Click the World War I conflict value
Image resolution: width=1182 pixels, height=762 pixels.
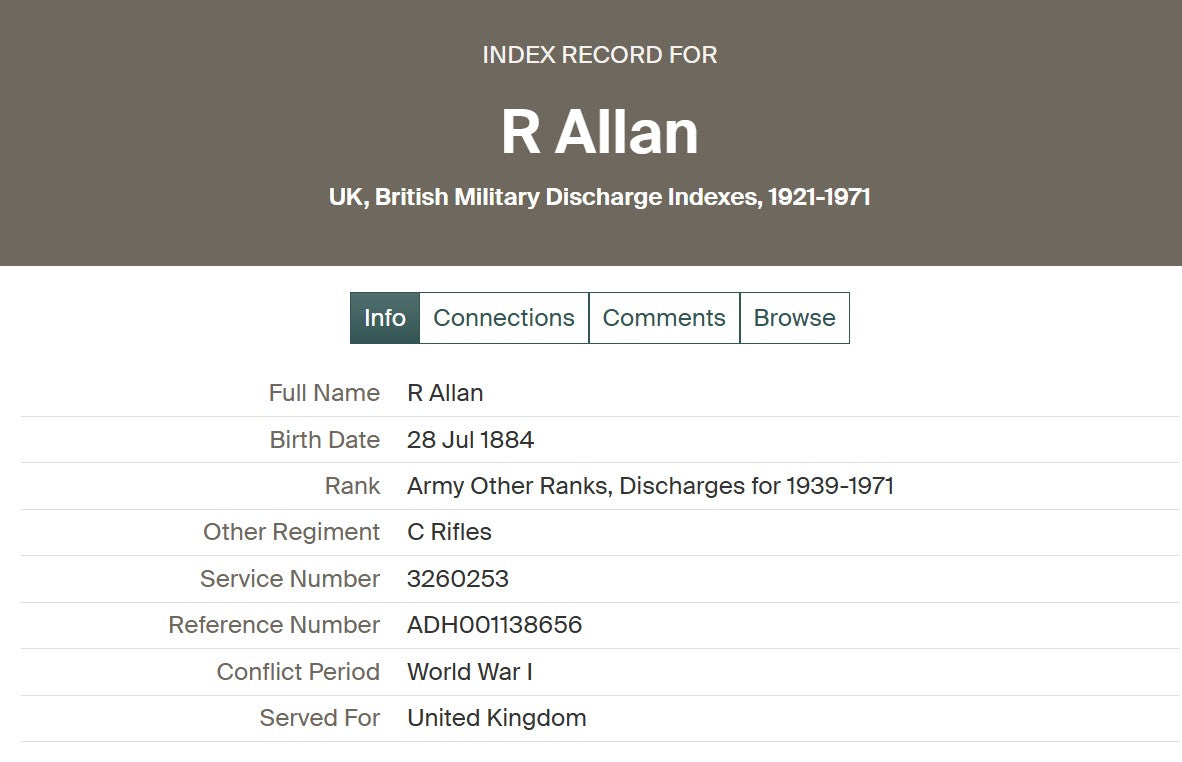pyautogui.click(x=469, y=672)
